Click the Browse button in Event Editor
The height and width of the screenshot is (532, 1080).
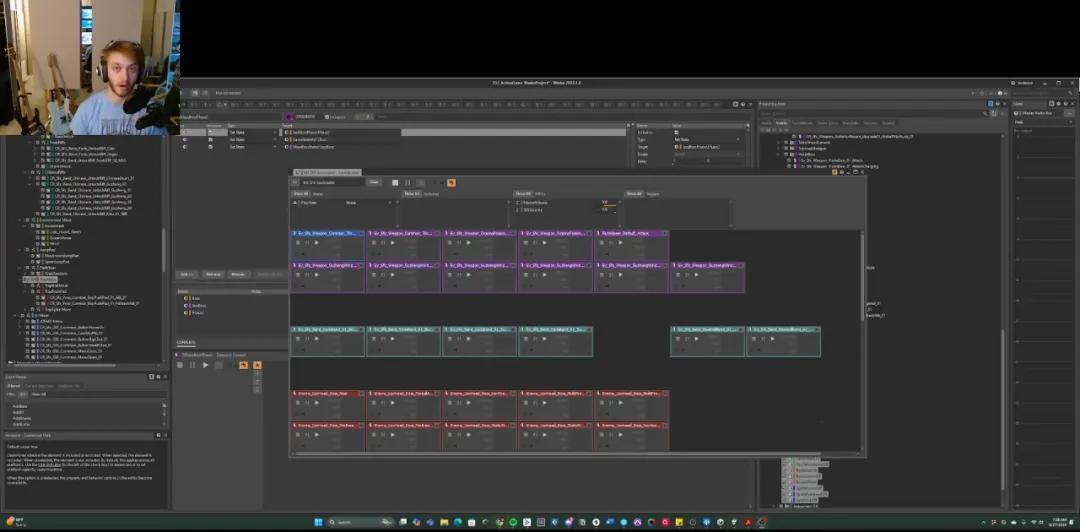click(238, 274)
